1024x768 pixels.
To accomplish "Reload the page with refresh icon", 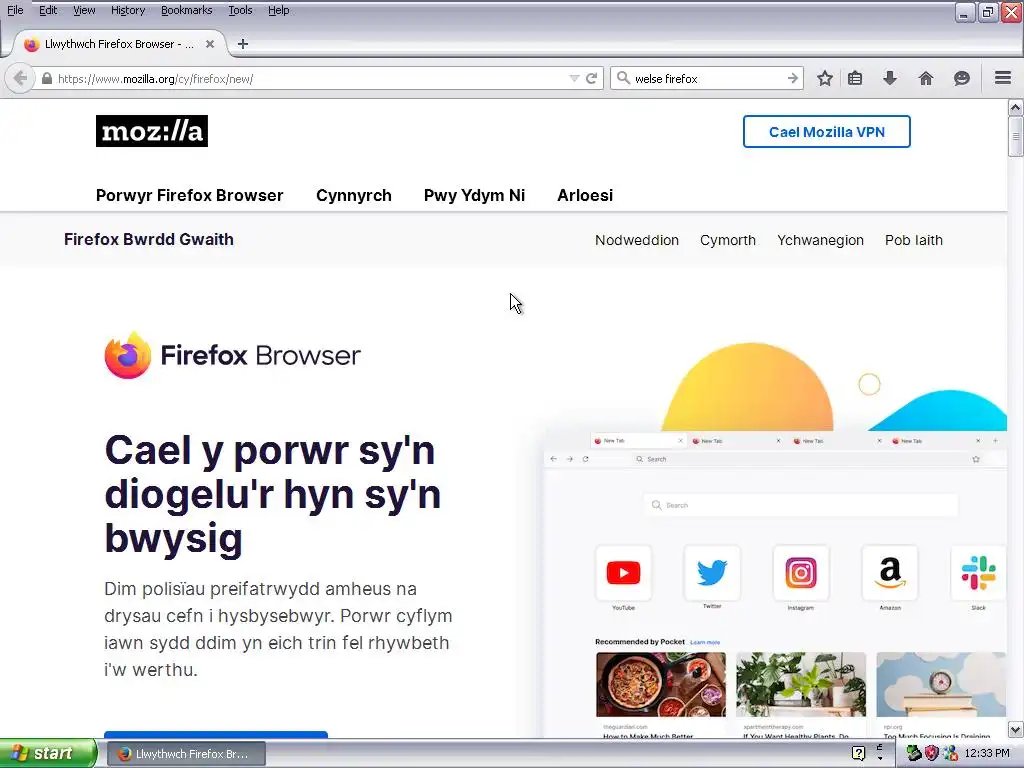I will (592, 78).
